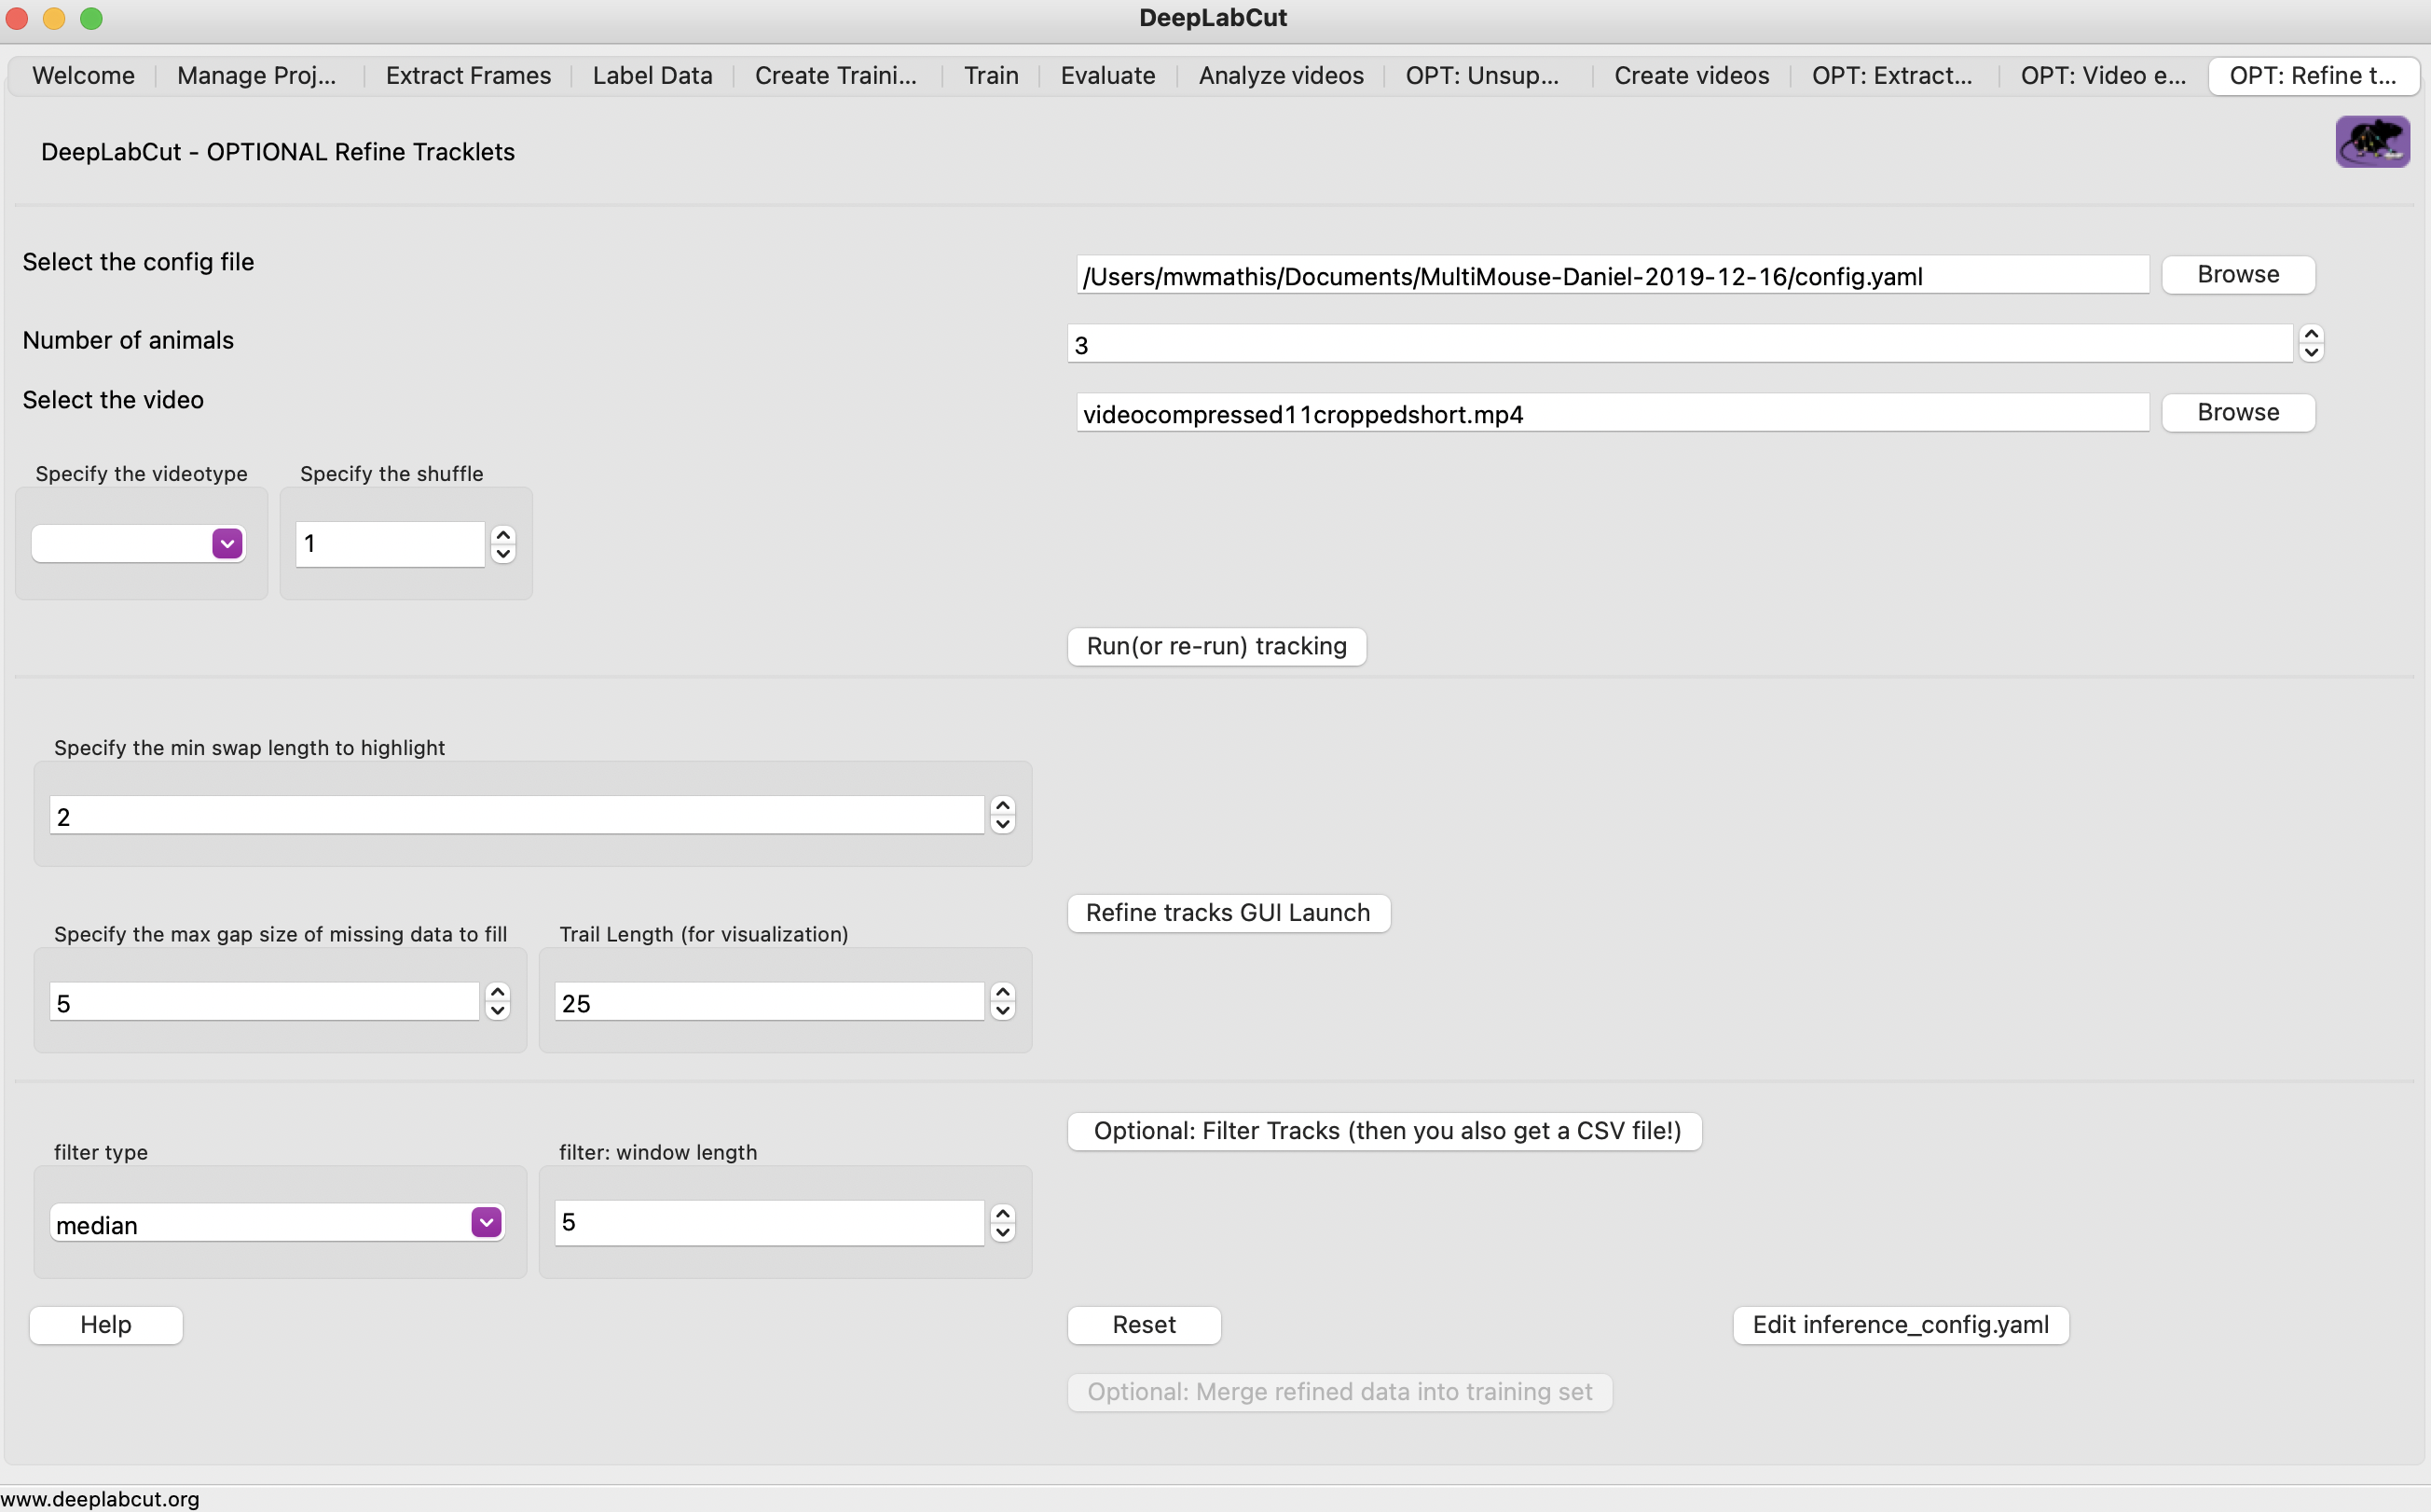Click the Reset button

tap(1144, 1324)
